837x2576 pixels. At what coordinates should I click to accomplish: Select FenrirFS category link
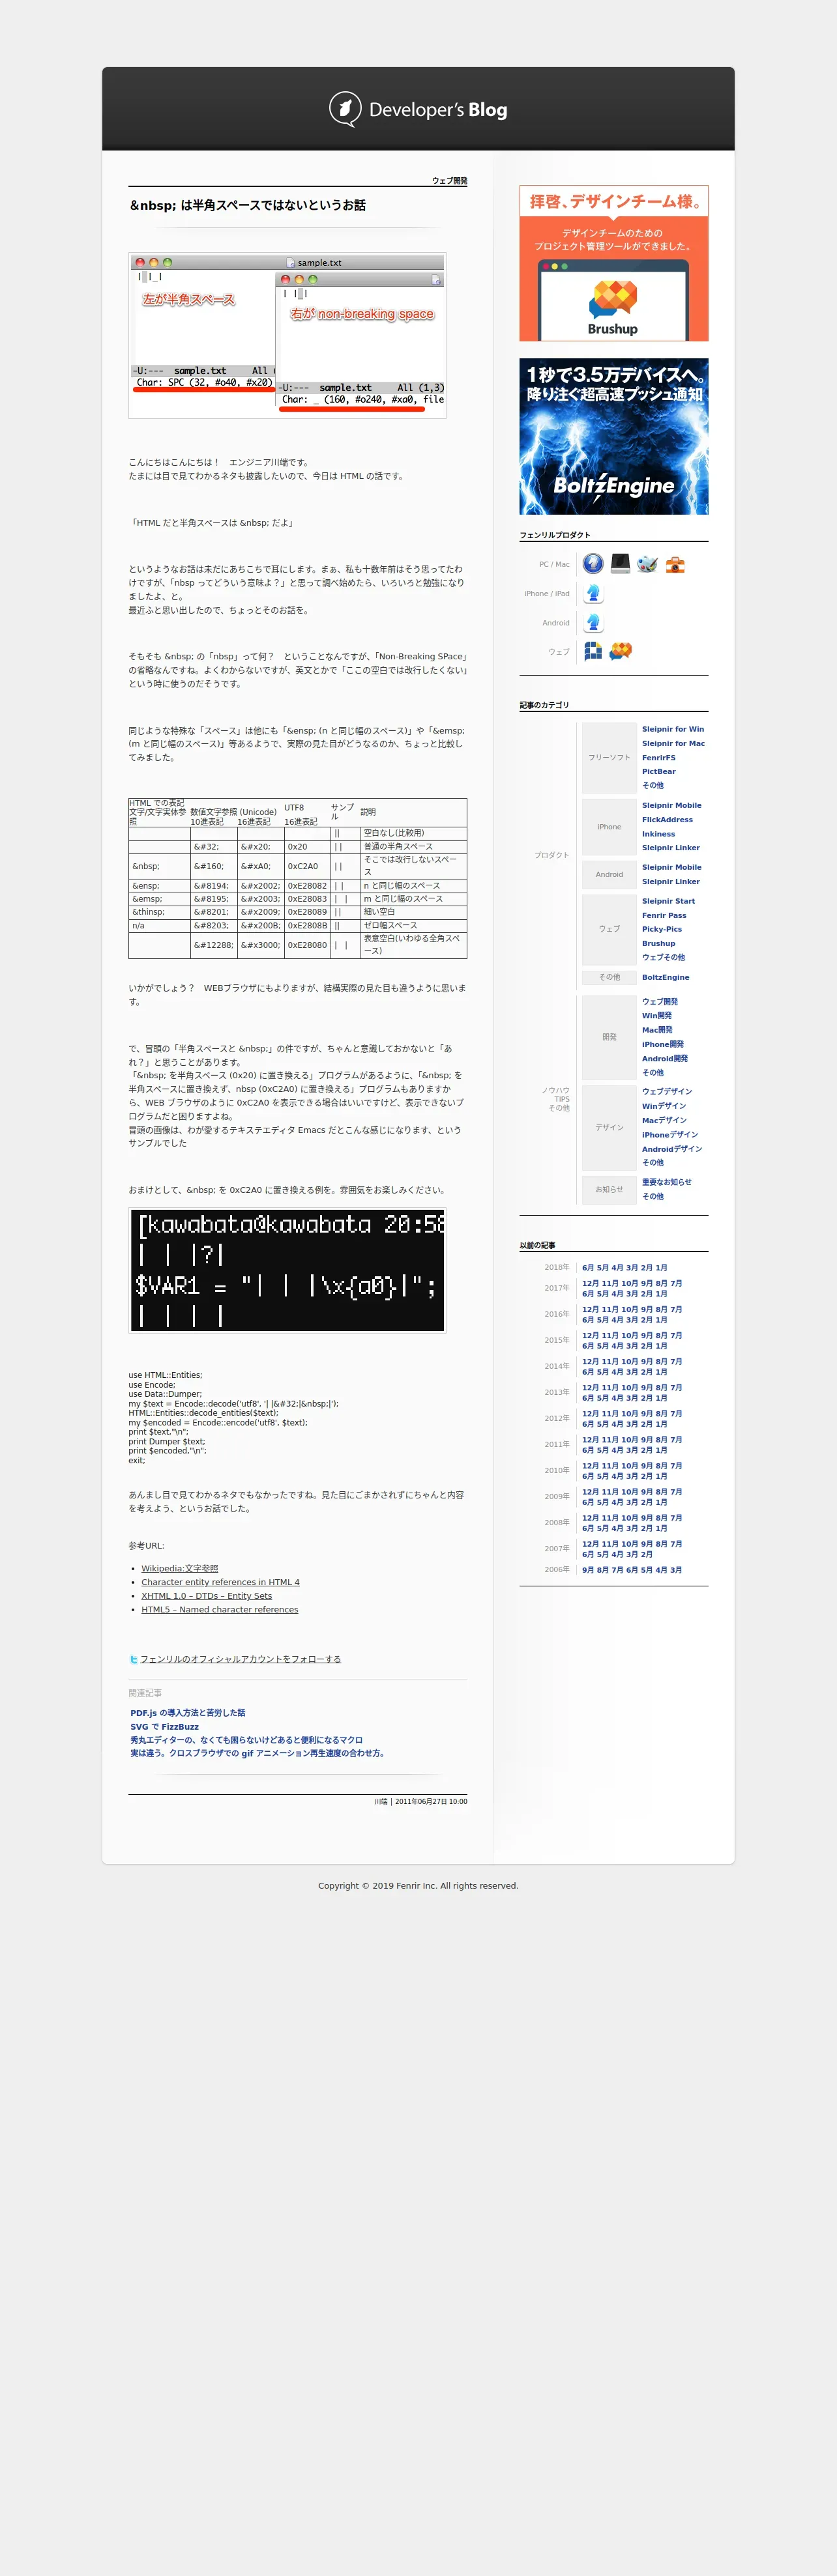pyautogui.click(x=658, y=757)
